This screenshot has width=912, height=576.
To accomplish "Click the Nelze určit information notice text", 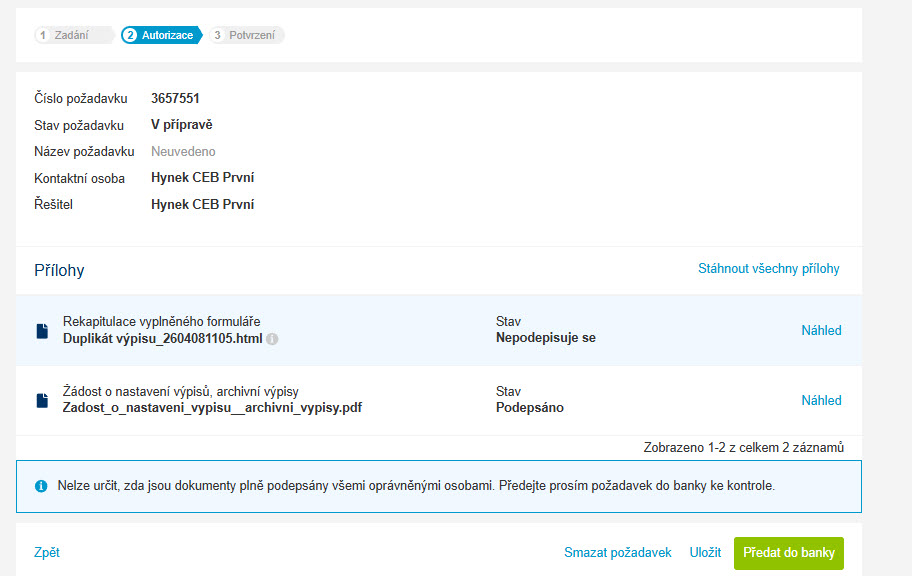I will (416, 486).
